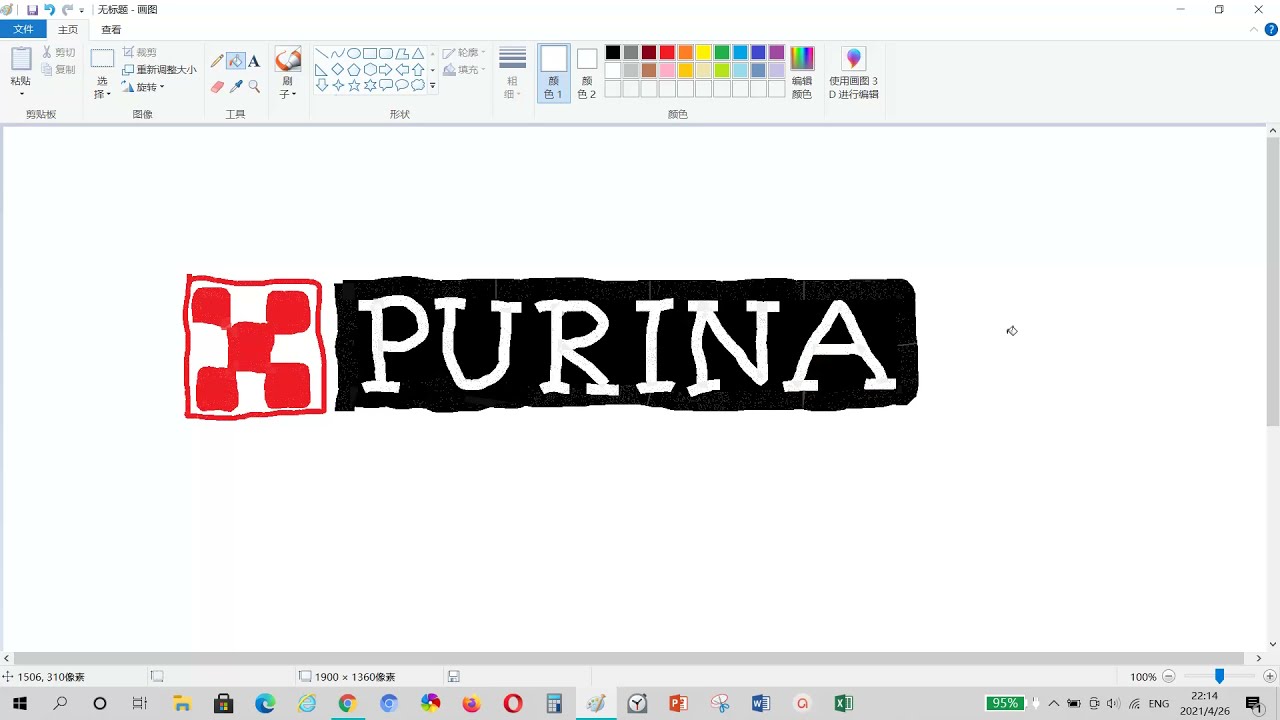This screenshot has width=1280, height=720.
Task: Select the Color 2 box
Action: [587, 73]
